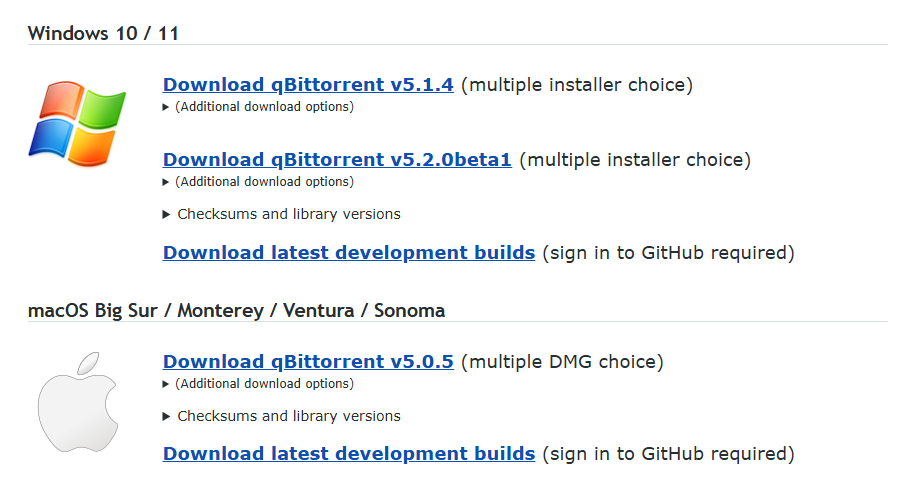The image size is (920, 484).
Task: Expand Additional download options under v5.0.5
Action: pos(258,384)
